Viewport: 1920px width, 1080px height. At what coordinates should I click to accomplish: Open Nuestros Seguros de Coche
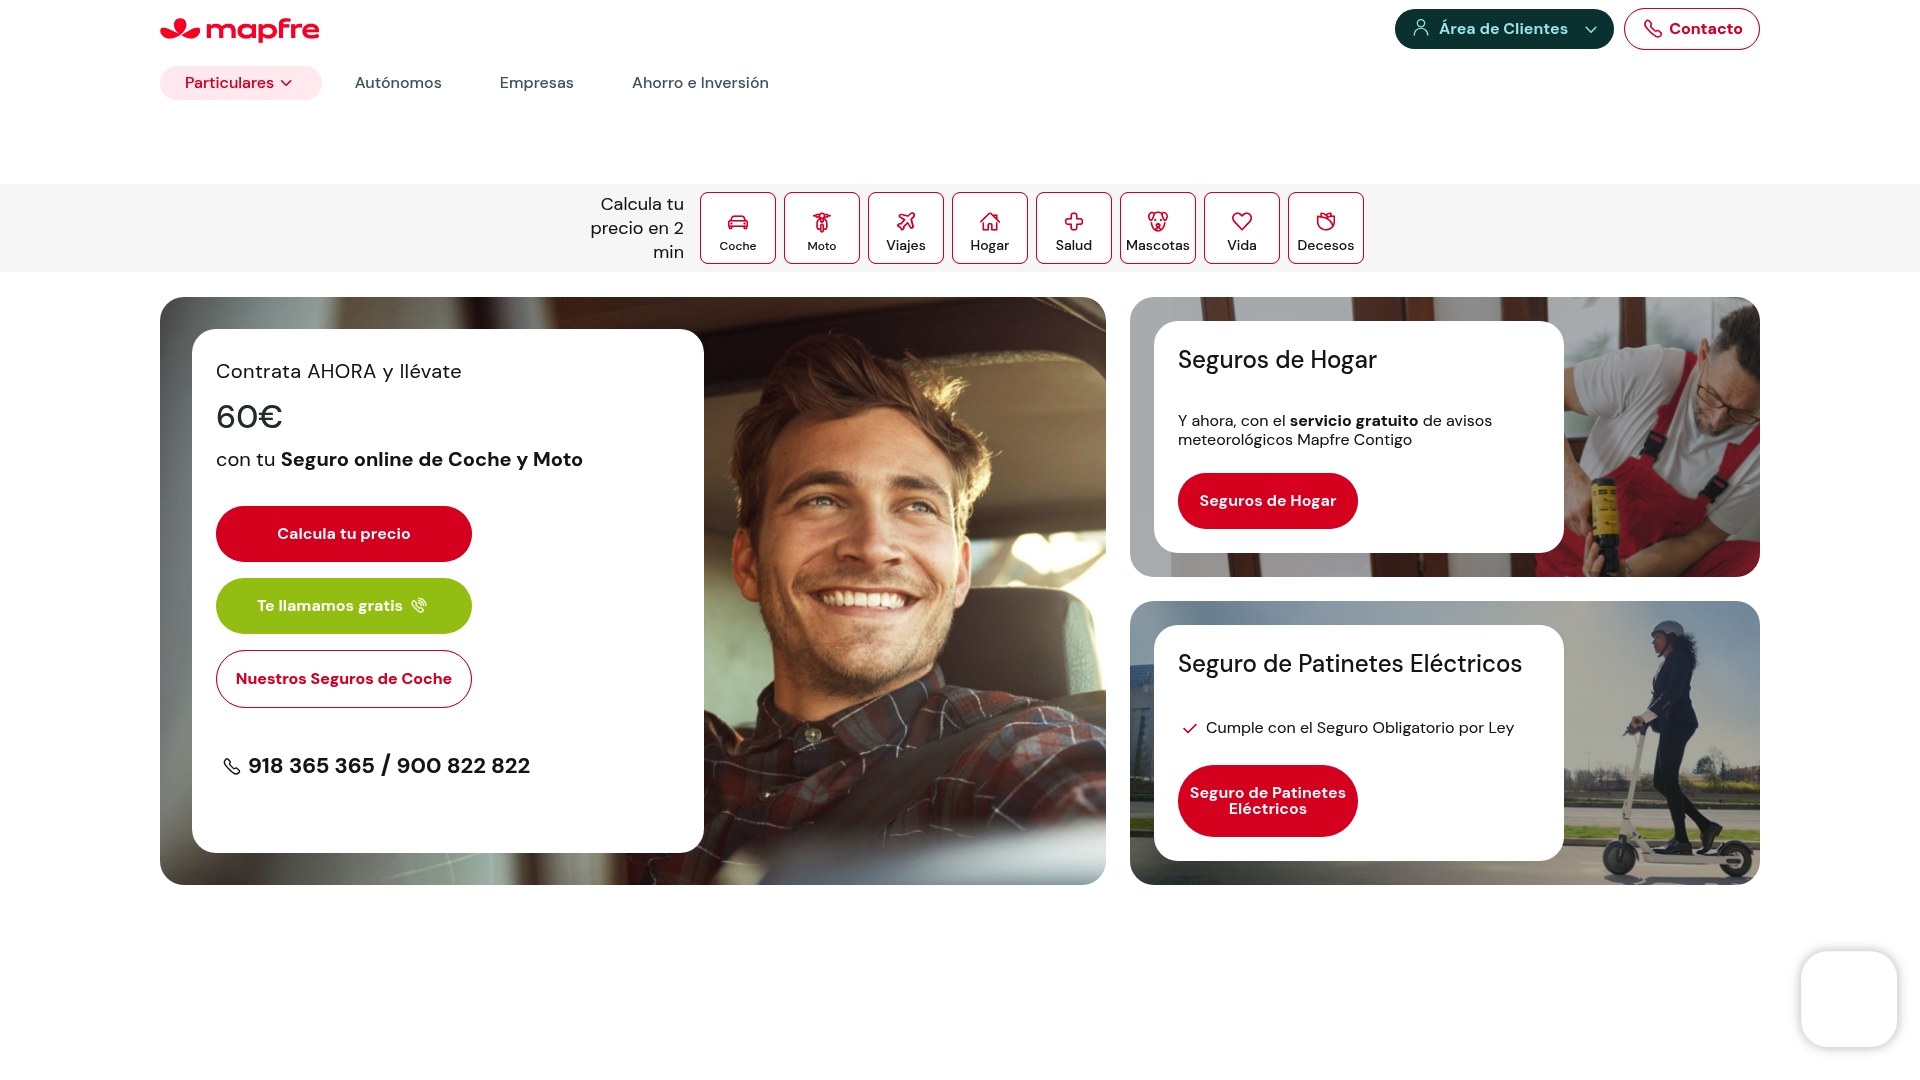(x=344, y=679)
